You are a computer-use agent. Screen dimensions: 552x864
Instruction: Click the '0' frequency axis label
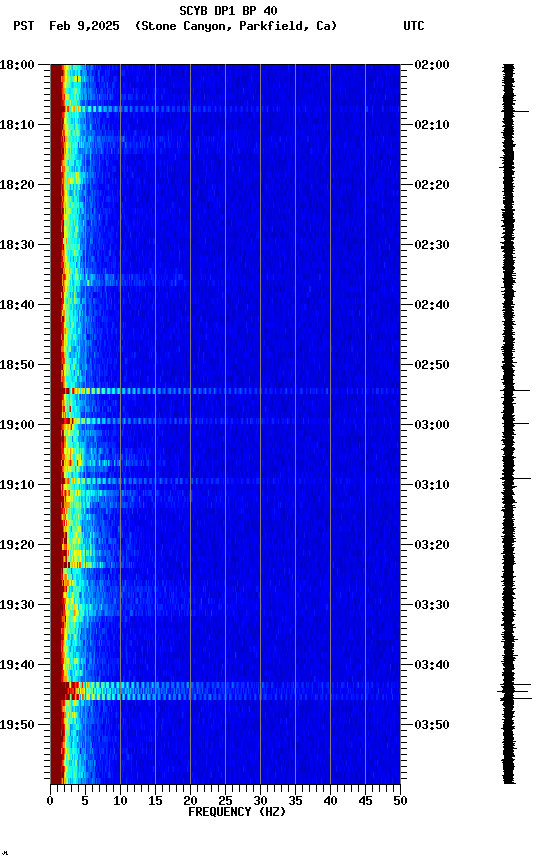[x=50, y=801]
